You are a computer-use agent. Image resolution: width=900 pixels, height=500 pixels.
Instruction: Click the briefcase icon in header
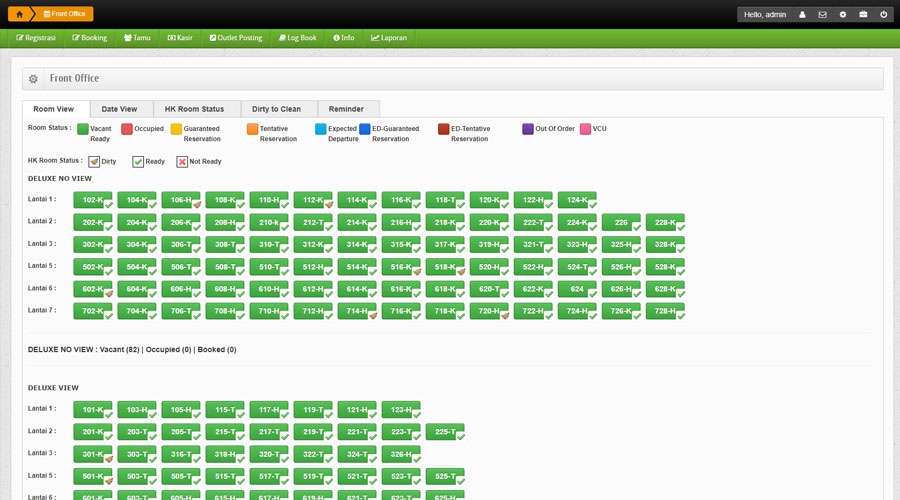(x=863, y=15)
